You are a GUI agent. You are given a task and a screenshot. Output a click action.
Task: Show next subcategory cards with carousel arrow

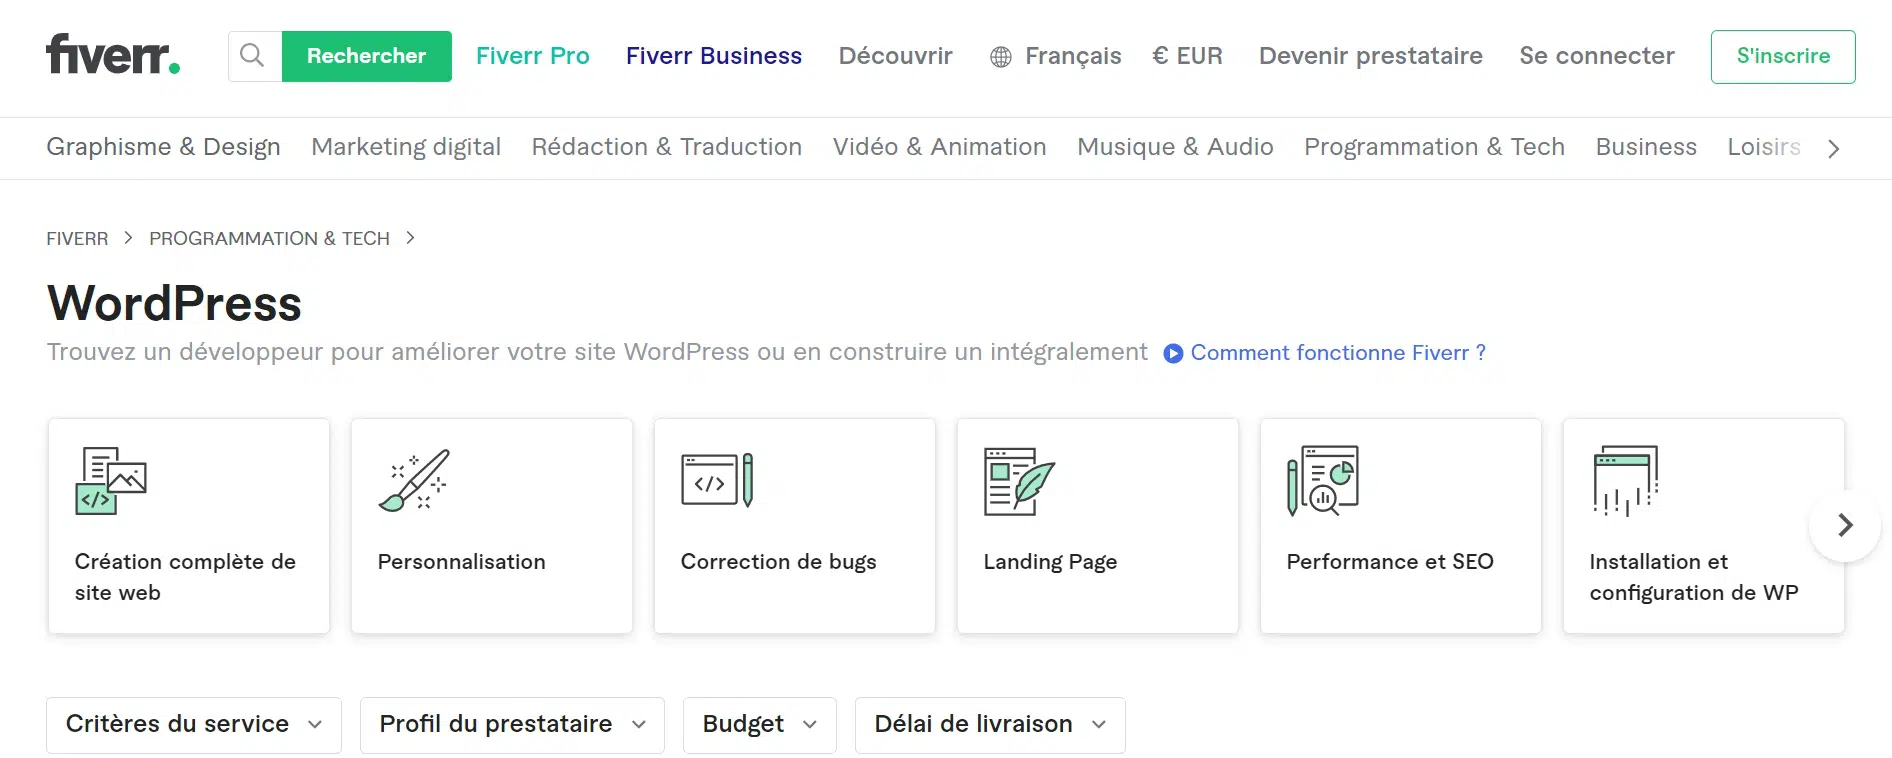[1845, 526]
